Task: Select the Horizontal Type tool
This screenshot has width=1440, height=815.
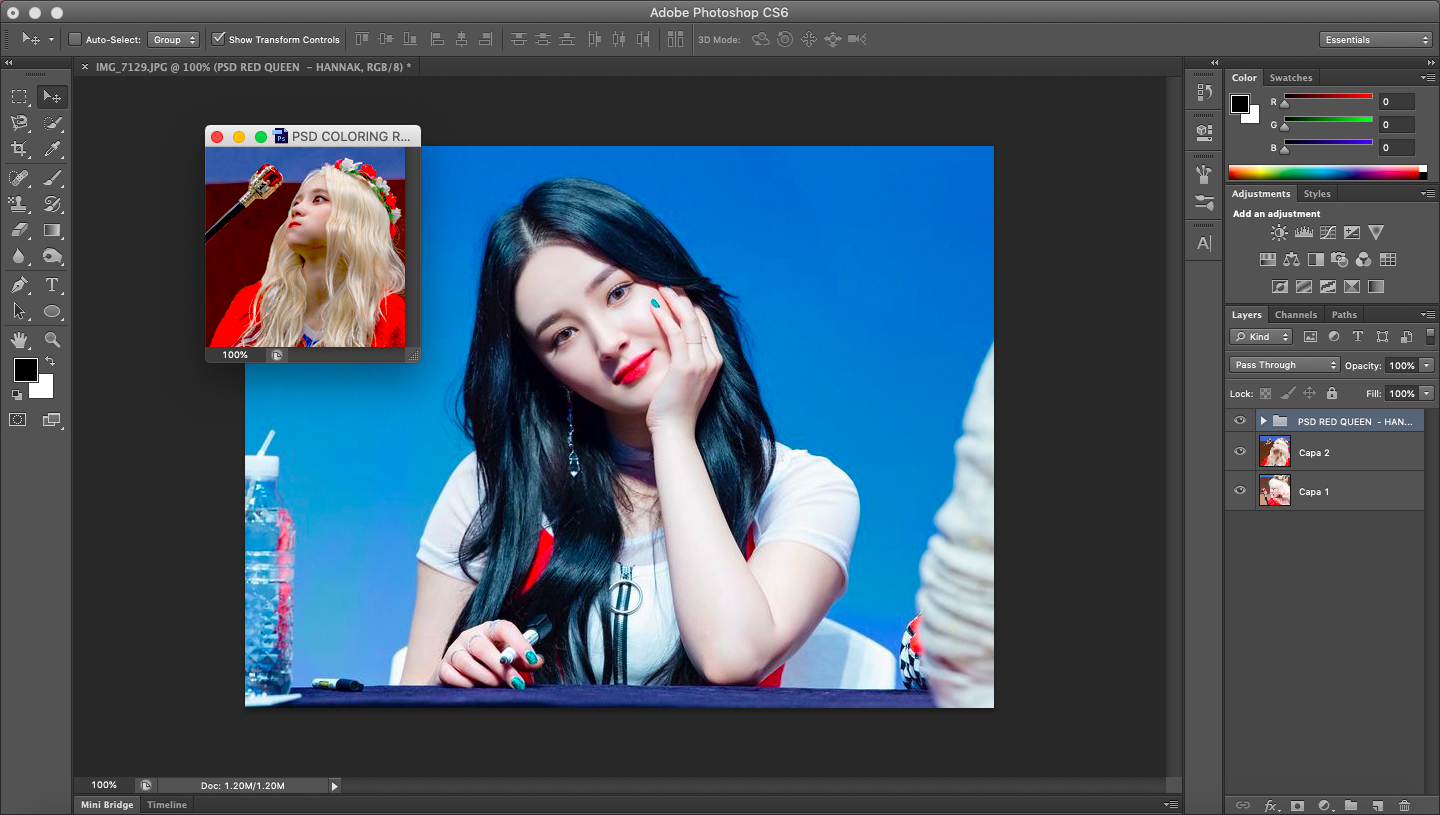Action: tap(52, 286)
